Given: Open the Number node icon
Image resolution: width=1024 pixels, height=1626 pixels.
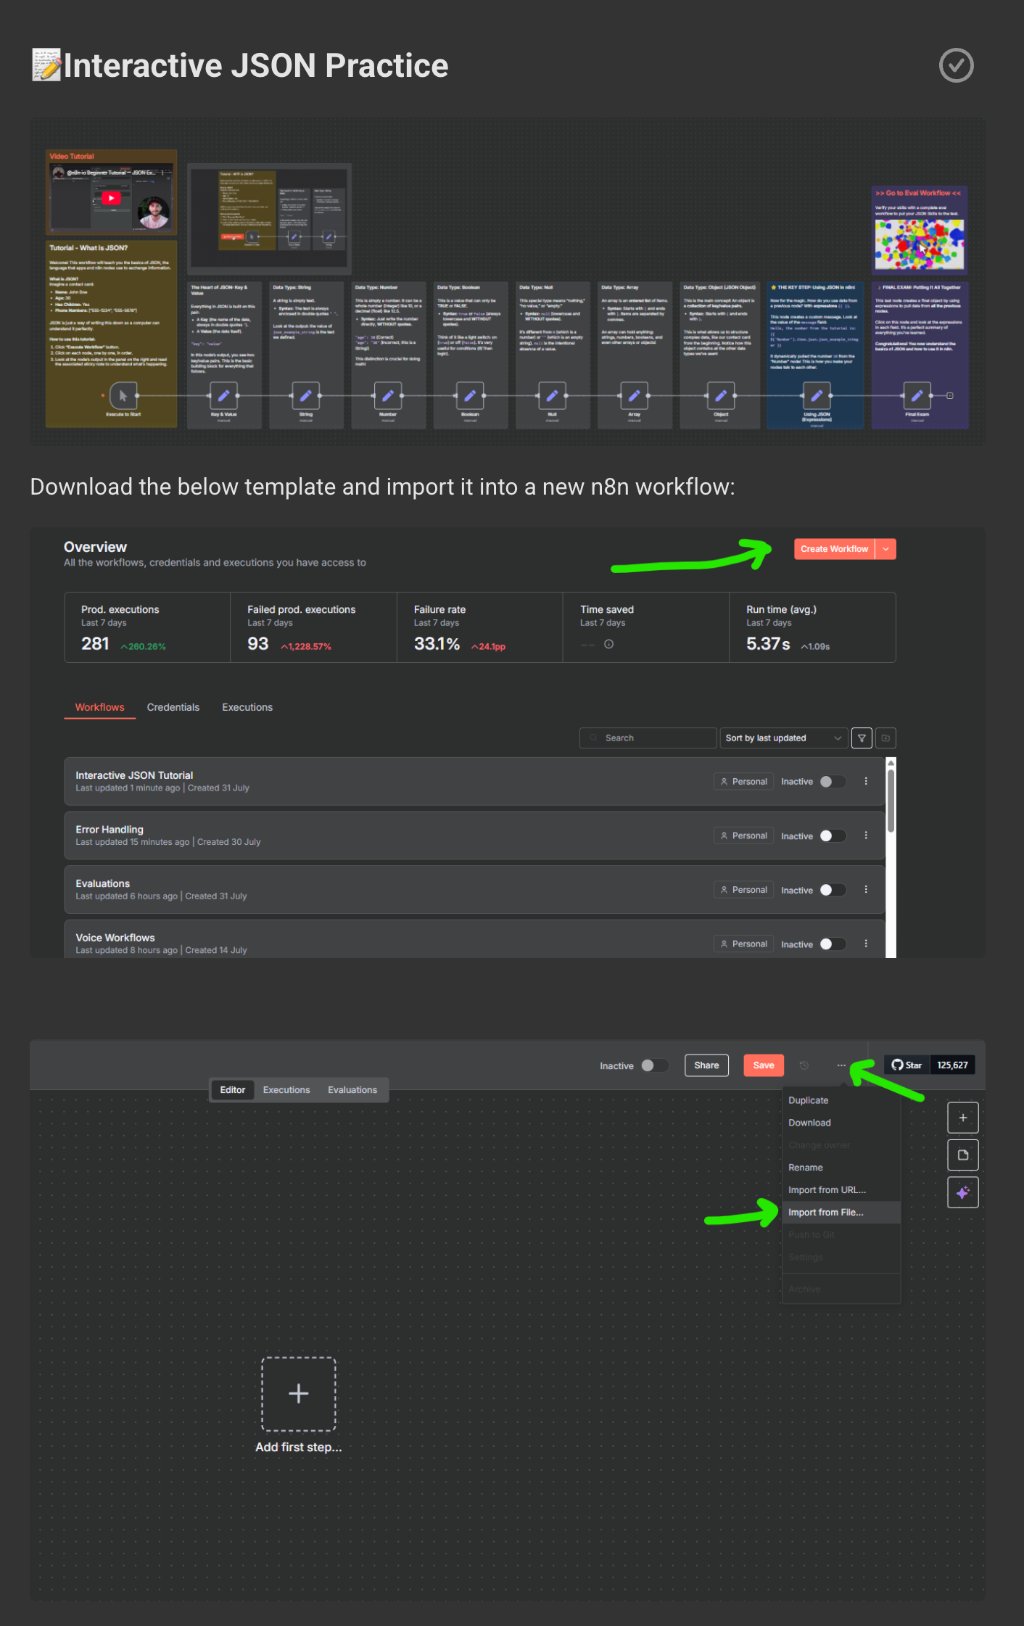Looking at the screenshot, I should 387,396.
